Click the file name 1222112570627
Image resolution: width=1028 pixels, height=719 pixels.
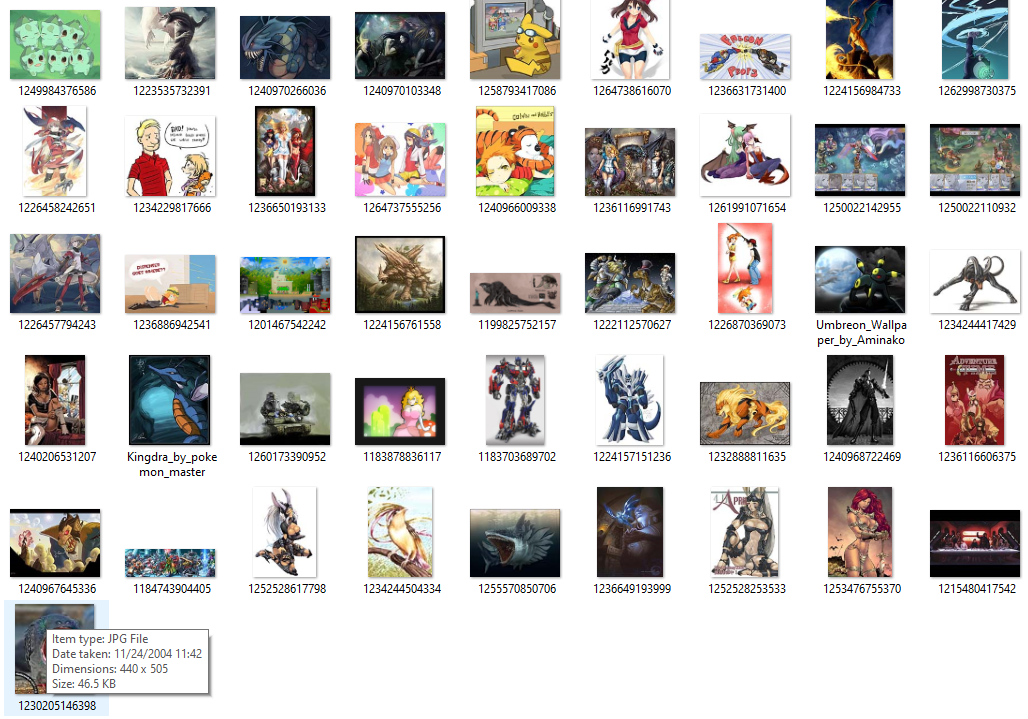point(632,324)
